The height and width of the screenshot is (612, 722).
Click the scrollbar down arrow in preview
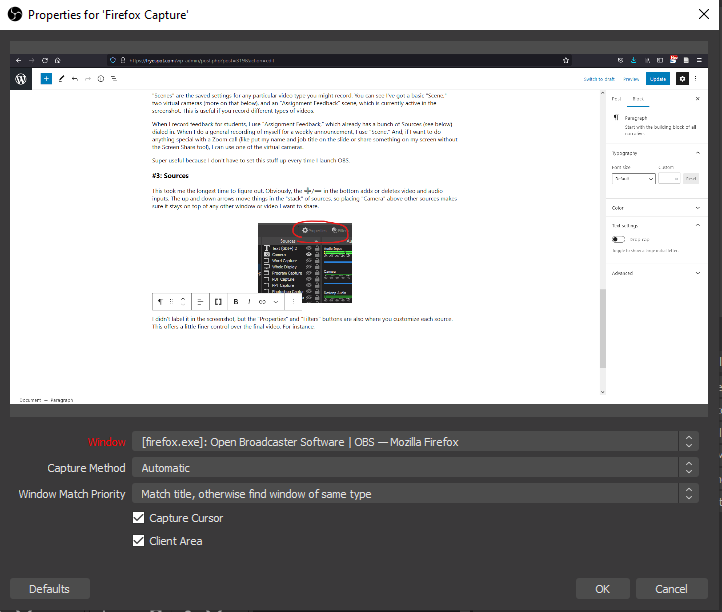[x=602, y=392]
